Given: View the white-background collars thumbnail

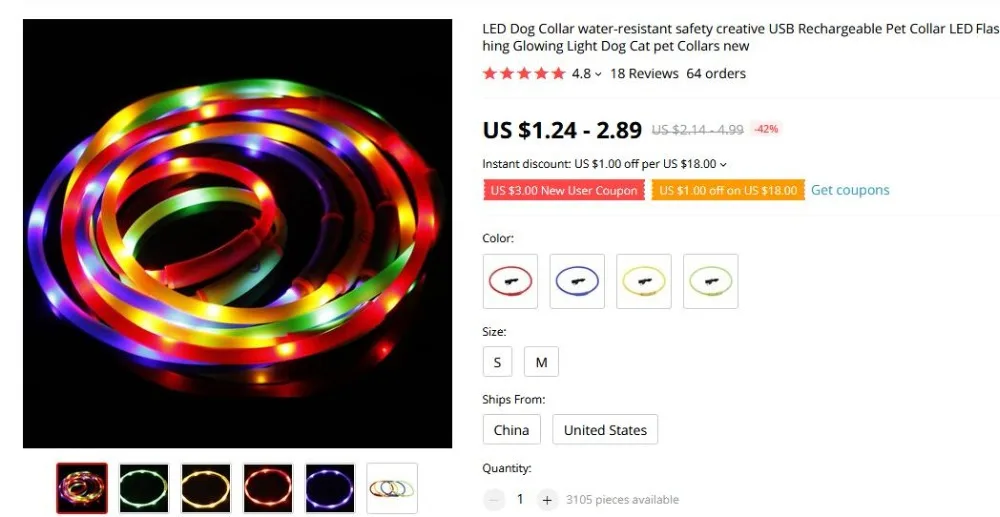Looking at the screenshot, I should (392, 488).
